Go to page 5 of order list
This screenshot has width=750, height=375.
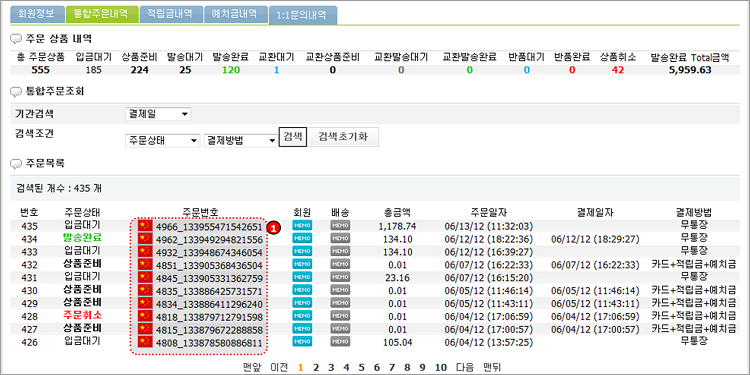[361, 367]
